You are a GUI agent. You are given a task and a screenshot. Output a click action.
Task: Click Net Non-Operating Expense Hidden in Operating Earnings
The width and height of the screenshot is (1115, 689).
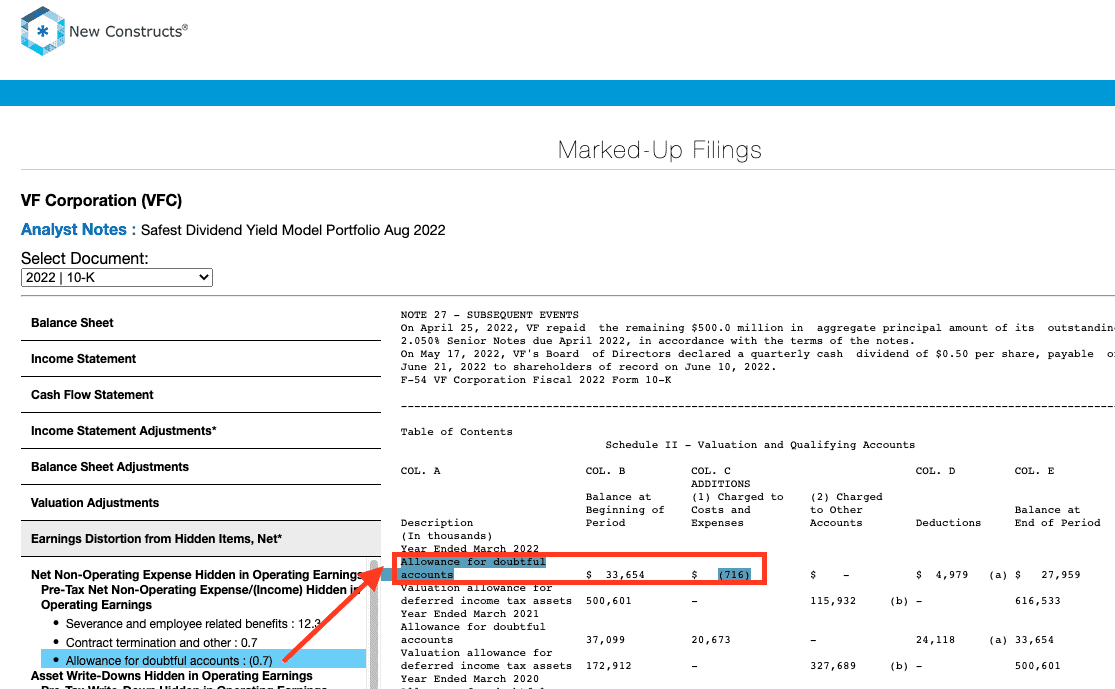pos(198,575)
